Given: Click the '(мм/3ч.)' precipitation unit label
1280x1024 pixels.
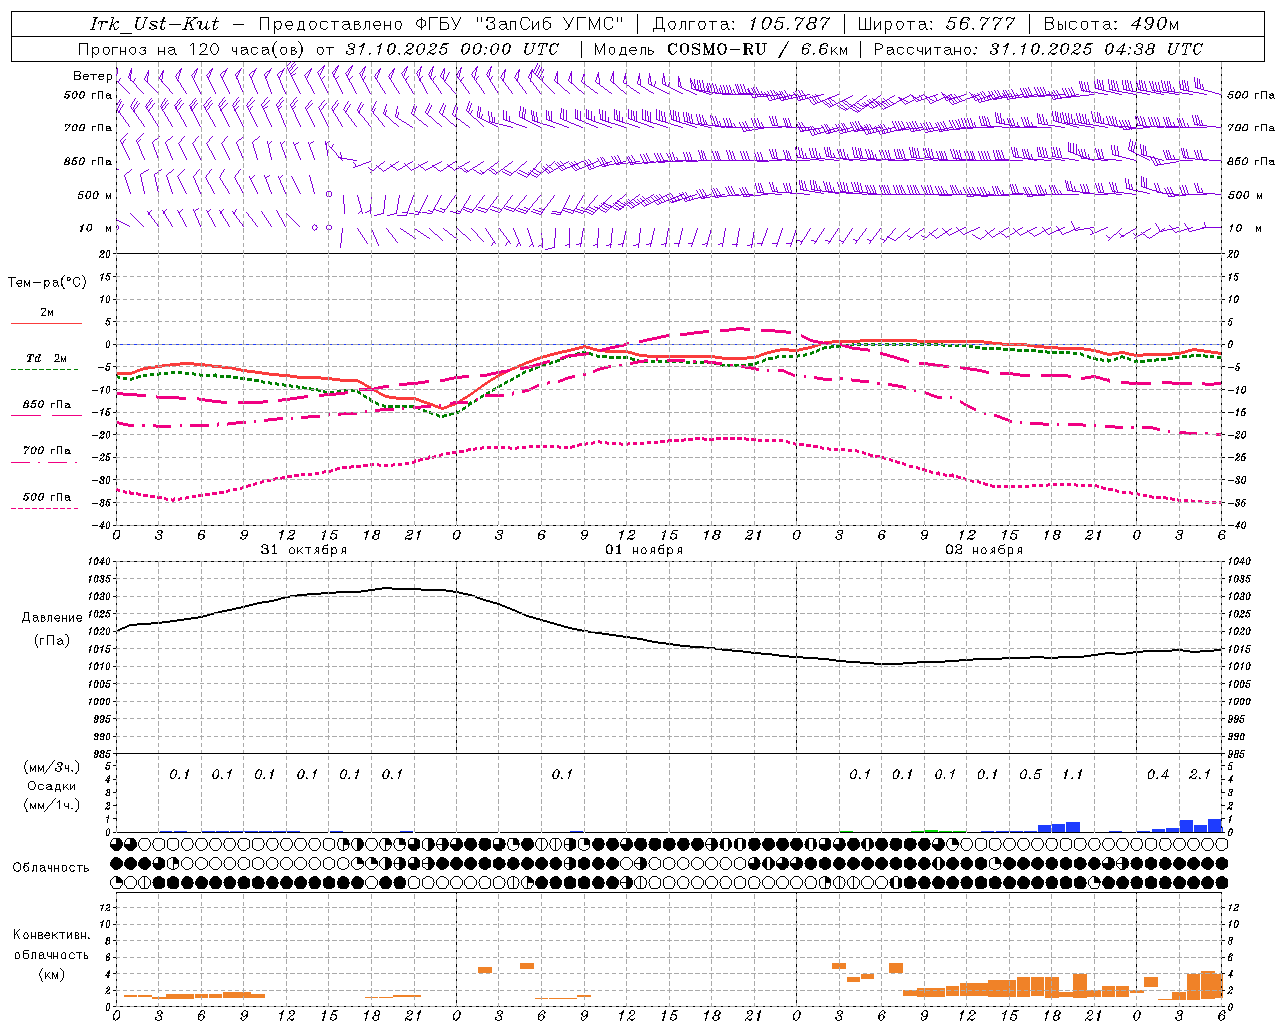Looking at the screenshot, I should 51,767.
